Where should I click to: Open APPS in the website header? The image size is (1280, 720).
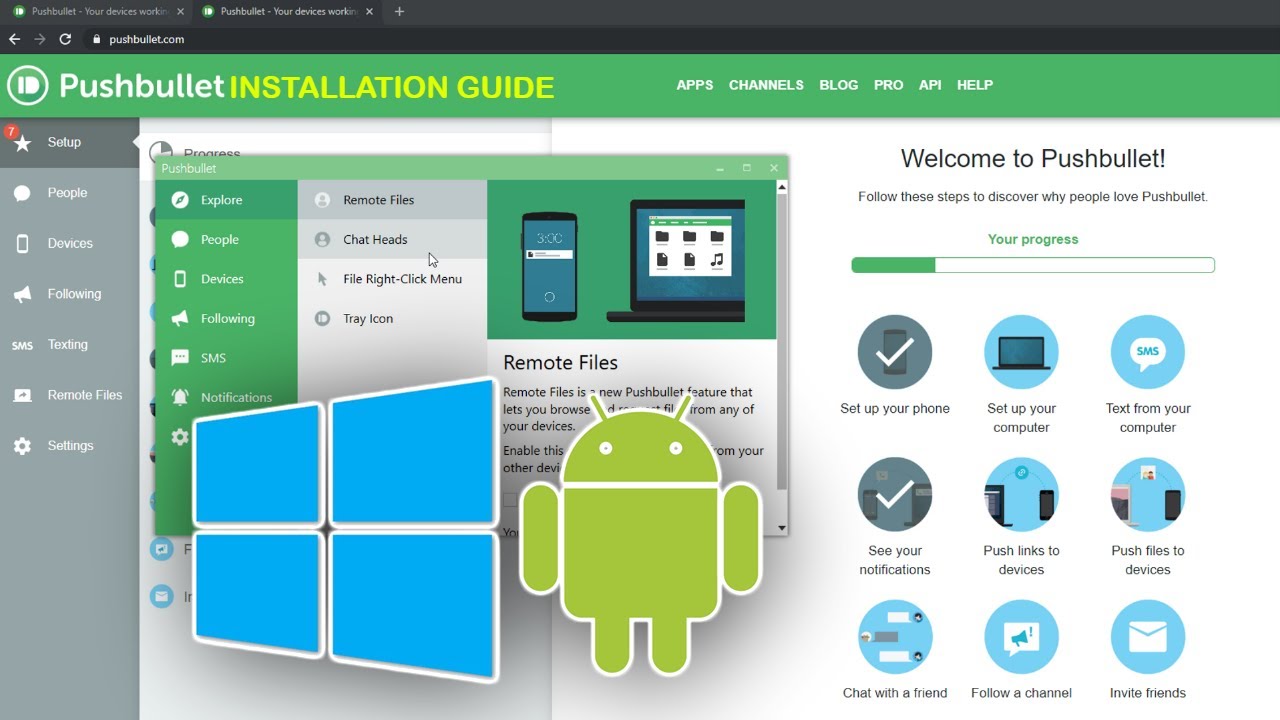pos(695,85)
